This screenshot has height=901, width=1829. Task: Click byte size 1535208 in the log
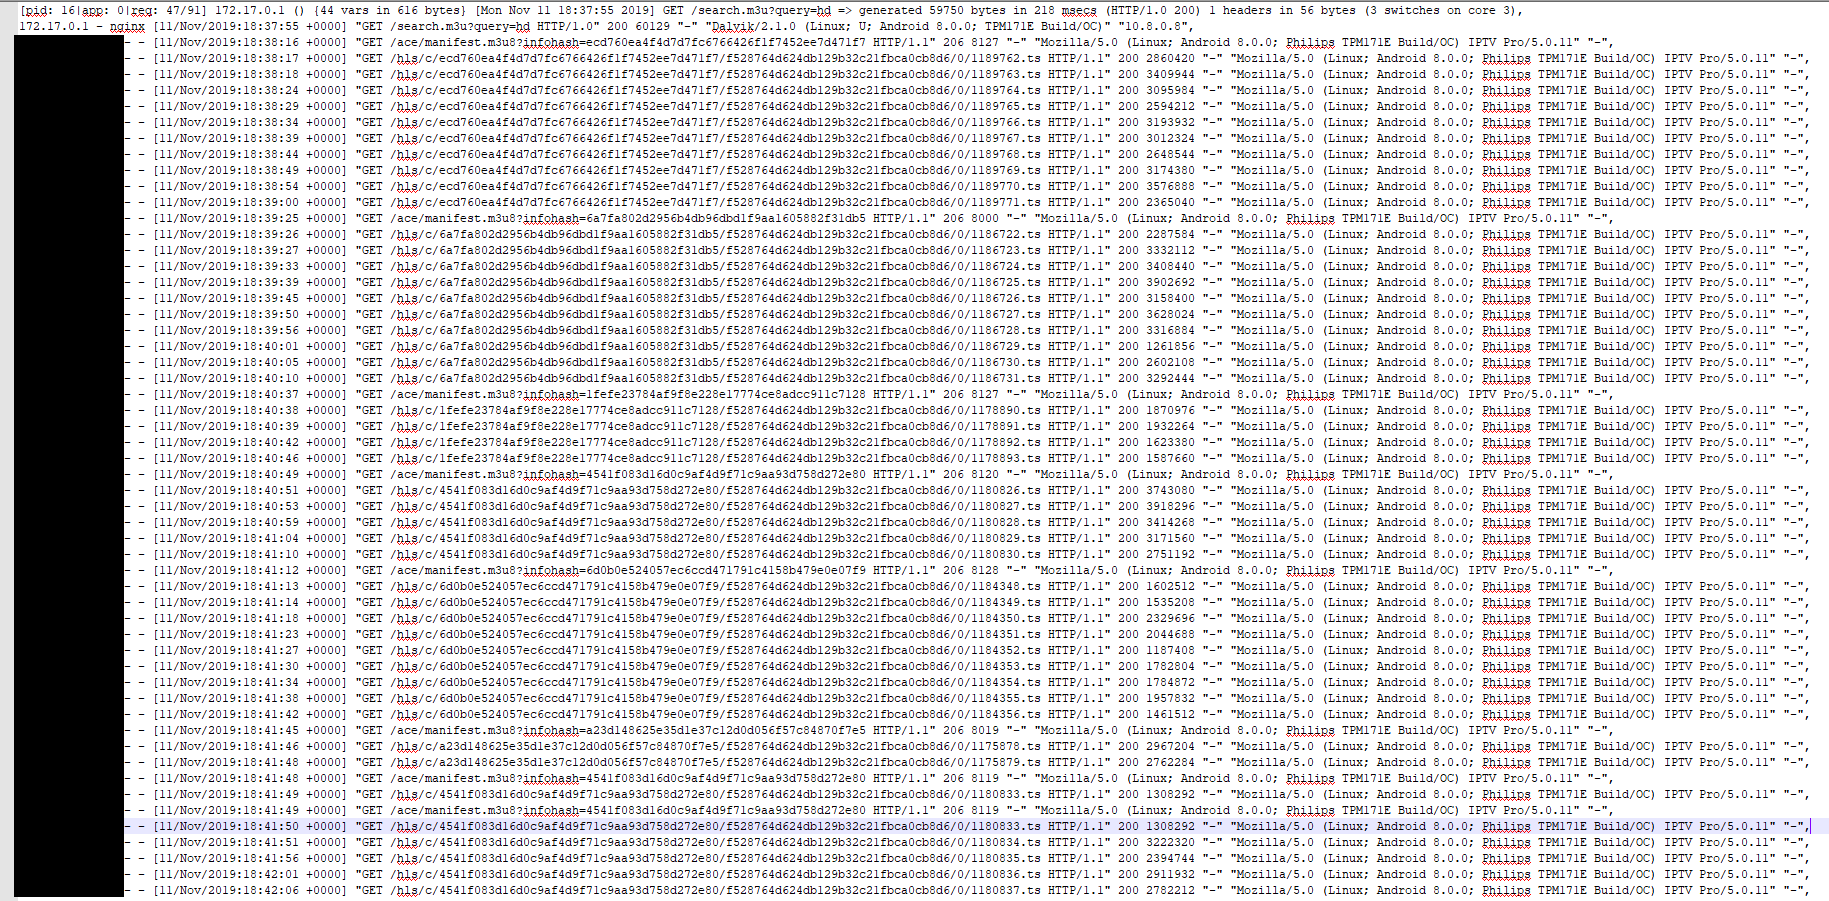point(1170,602)
